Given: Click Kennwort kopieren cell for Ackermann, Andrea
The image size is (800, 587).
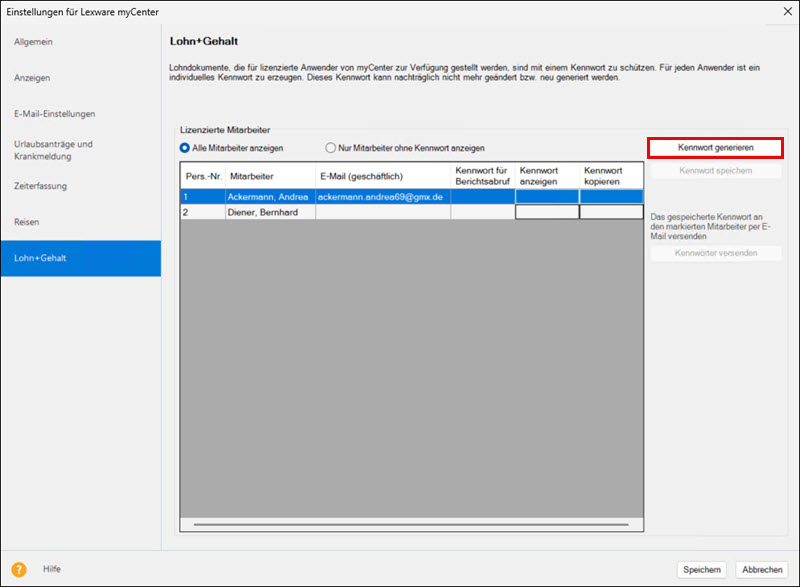Looking at the screenshot, I should 611,197.
